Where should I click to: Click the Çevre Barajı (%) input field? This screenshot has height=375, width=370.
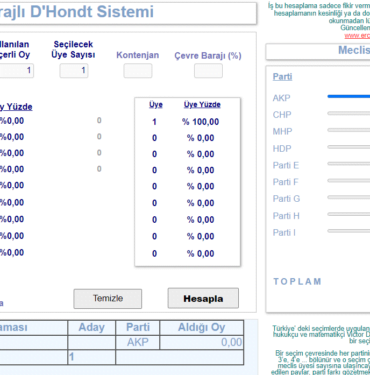208,71
